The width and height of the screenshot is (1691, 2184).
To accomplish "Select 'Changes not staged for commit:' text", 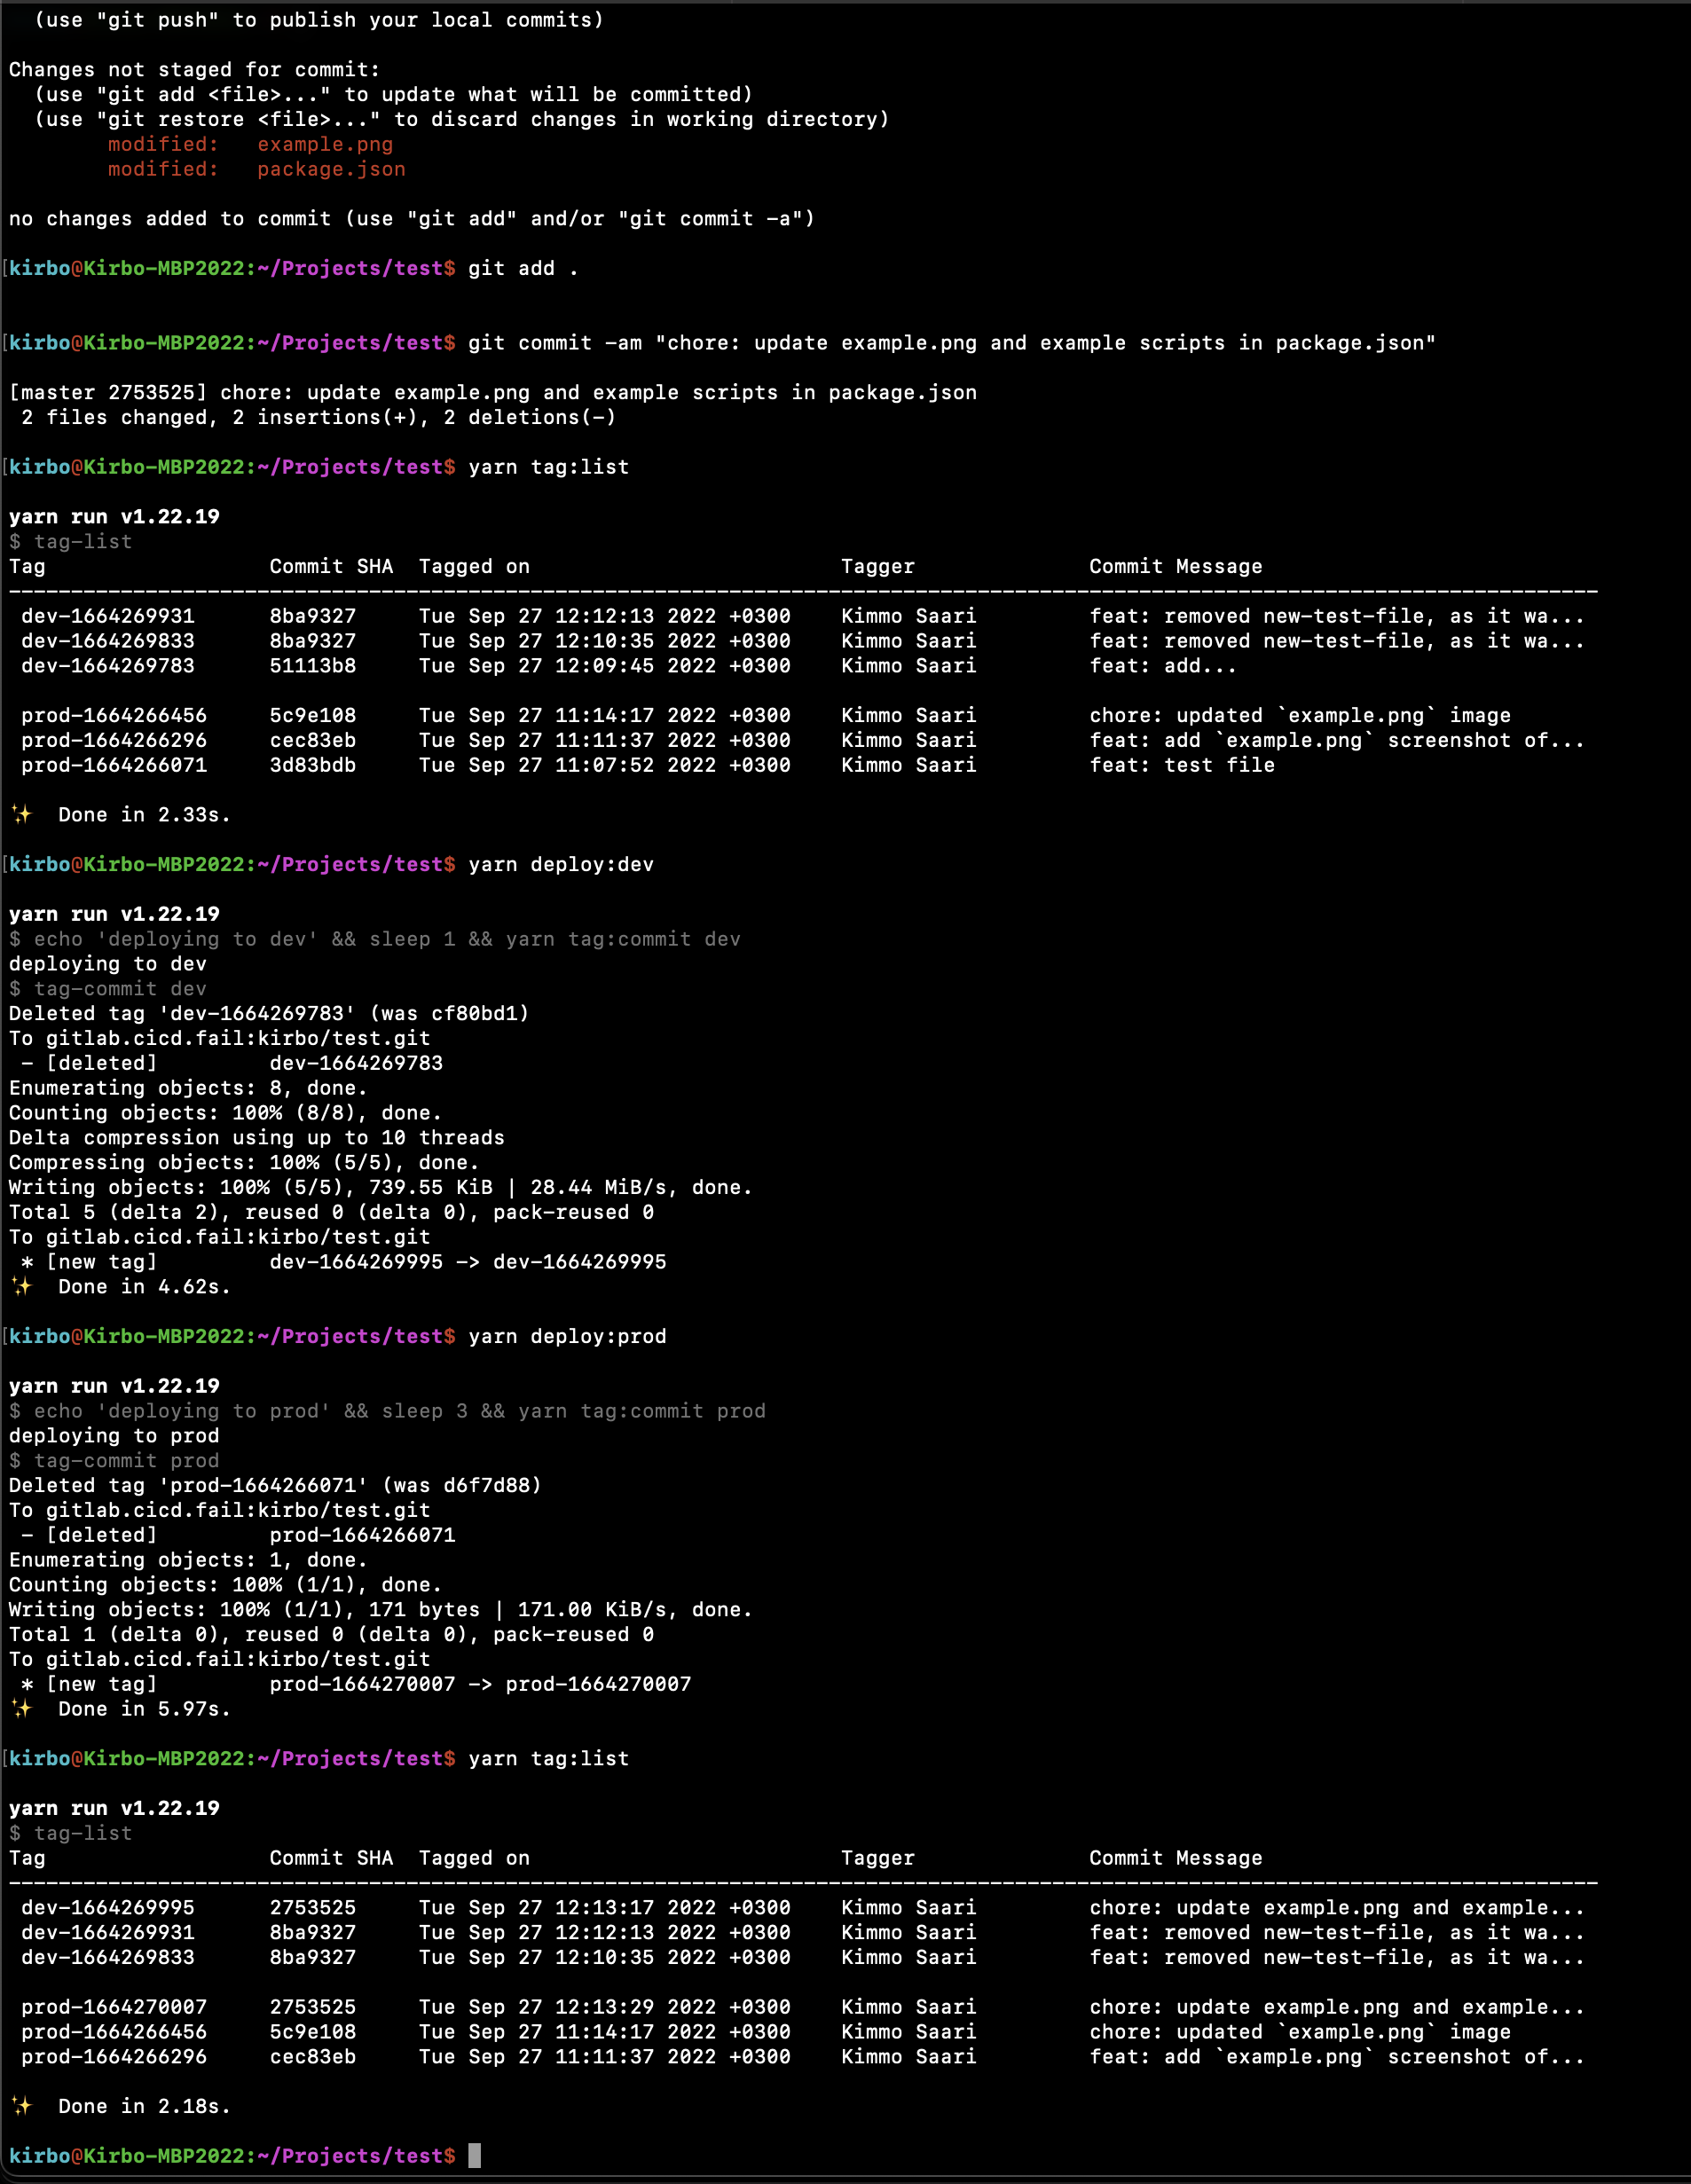I will (195, 70).
